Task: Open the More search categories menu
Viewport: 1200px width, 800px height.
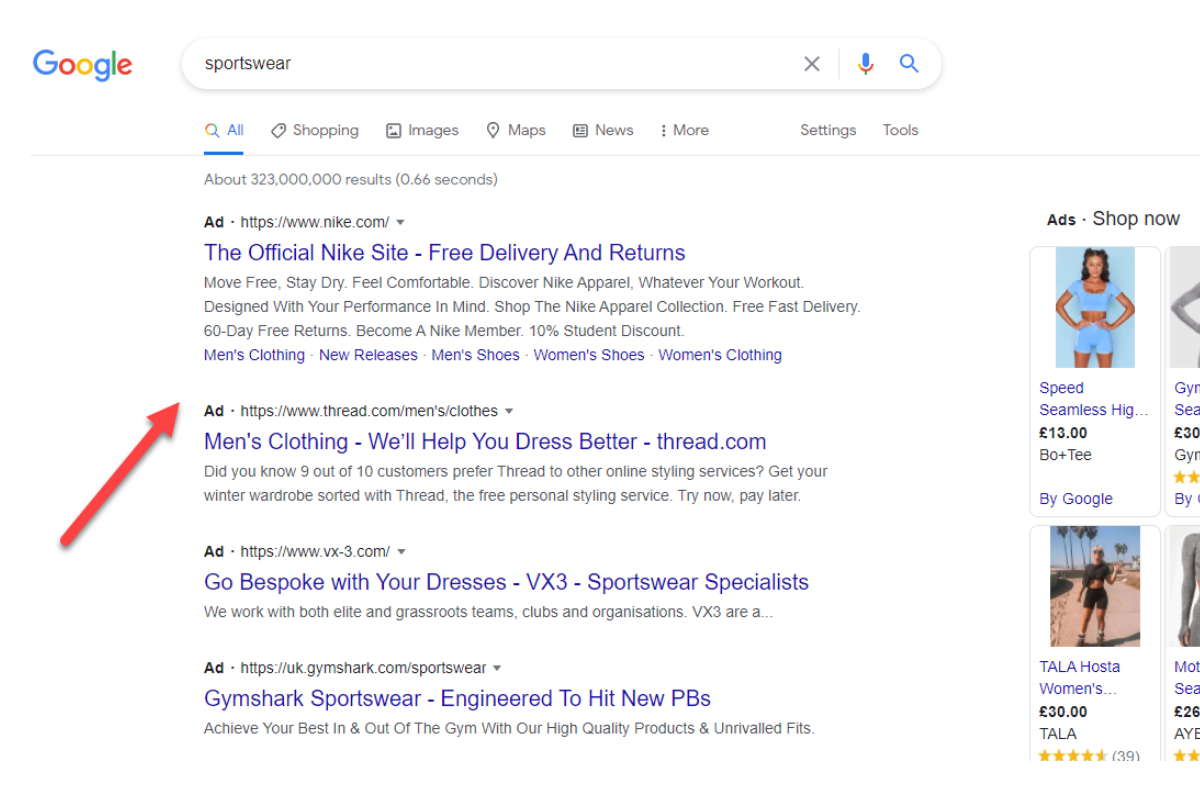Action: click(685, 130)
